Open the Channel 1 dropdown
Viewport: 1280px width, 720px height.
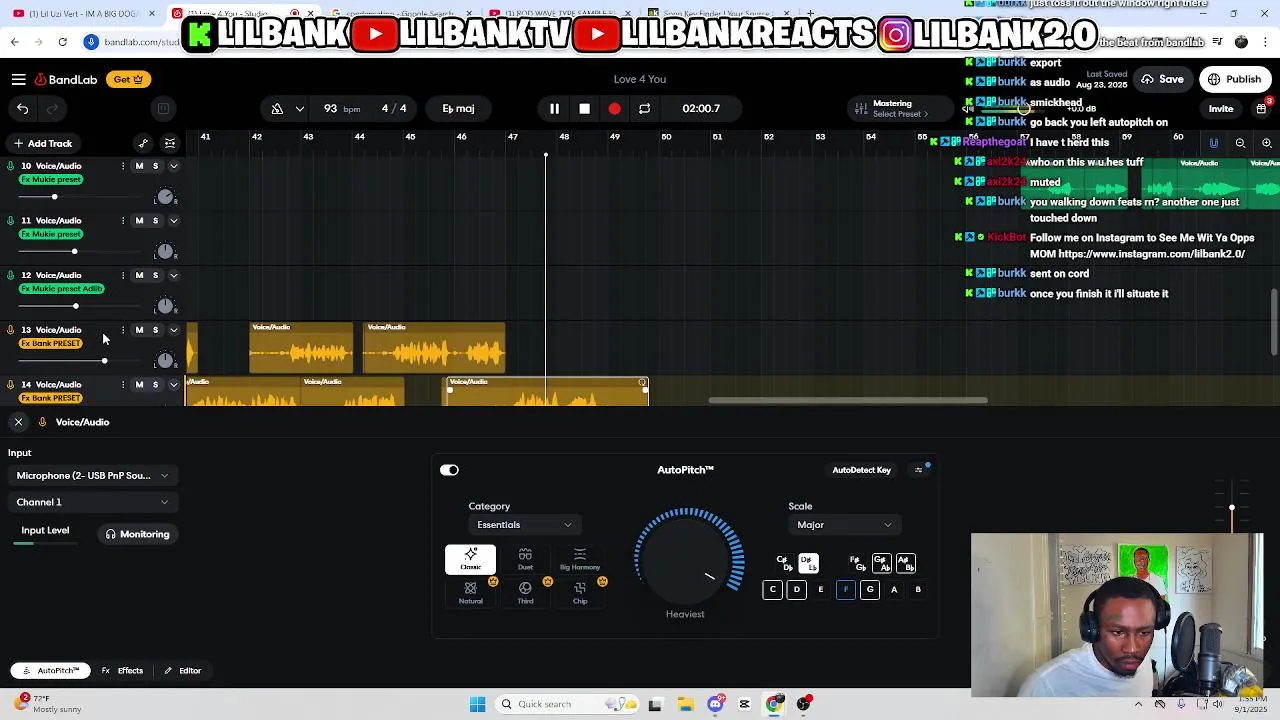tap(92, 502)
